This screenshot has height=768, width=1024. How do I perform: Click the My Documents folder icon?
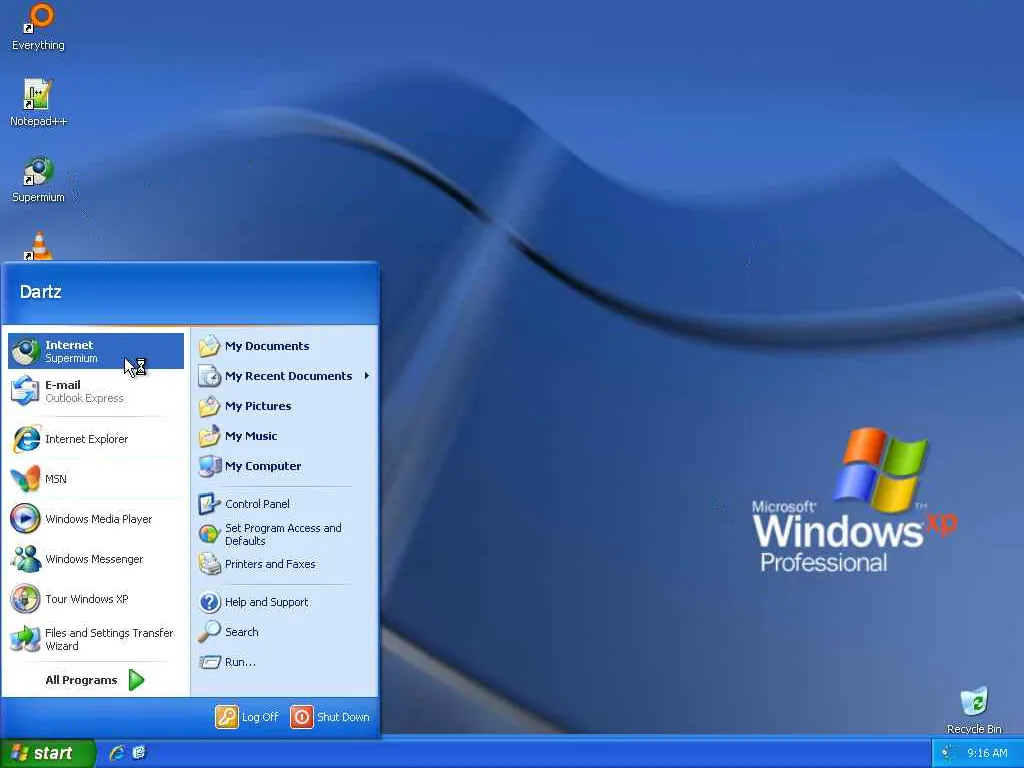click(x=210, y=345)
